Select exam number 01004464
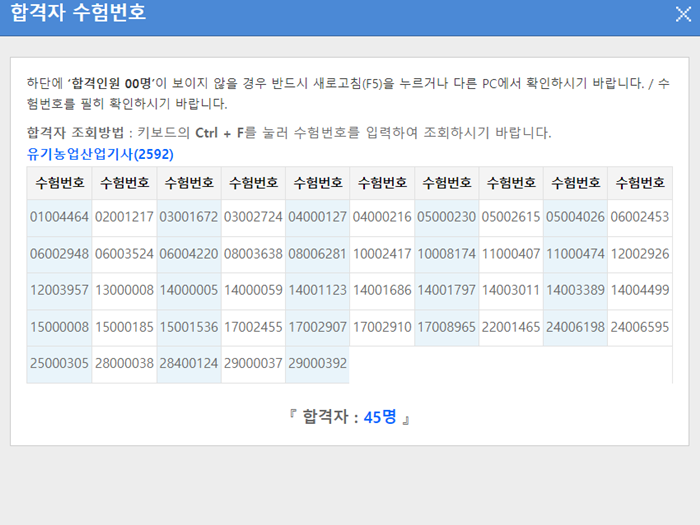The width and height of the screenshot is (700, 525). coord(59,217)
